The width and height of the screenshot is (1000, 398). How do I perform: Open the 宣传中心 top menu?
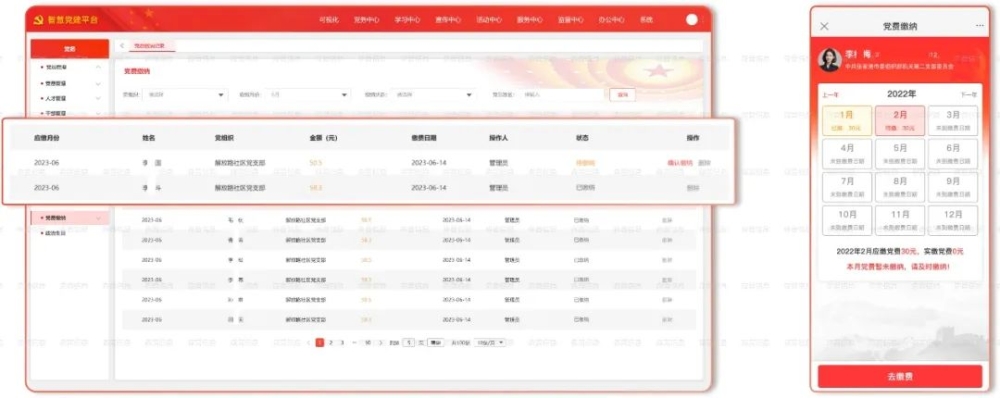[448, 20]
